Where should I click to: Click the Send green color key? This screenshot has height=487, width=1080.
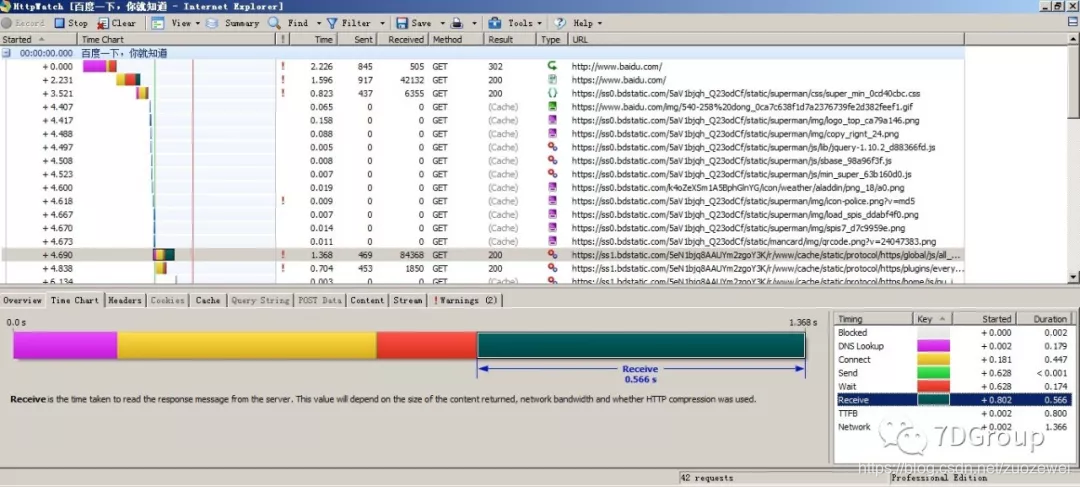pyautogui.click(x=933, y=373)
